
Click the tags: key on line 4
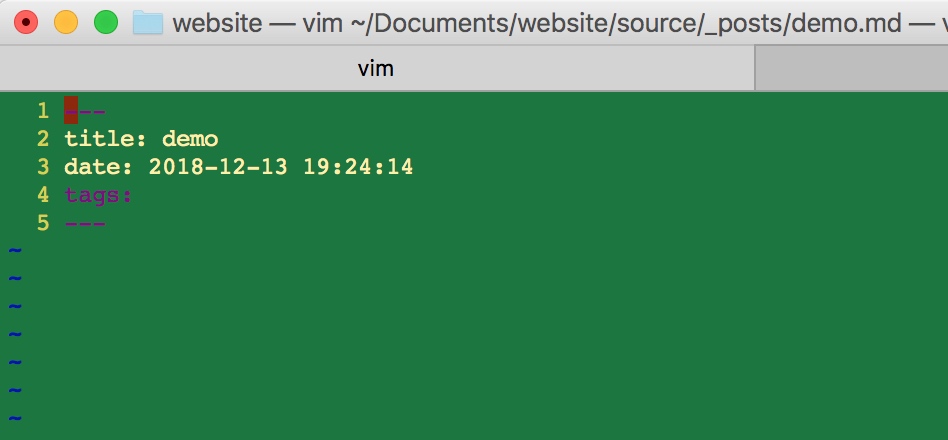coord(99,195)
